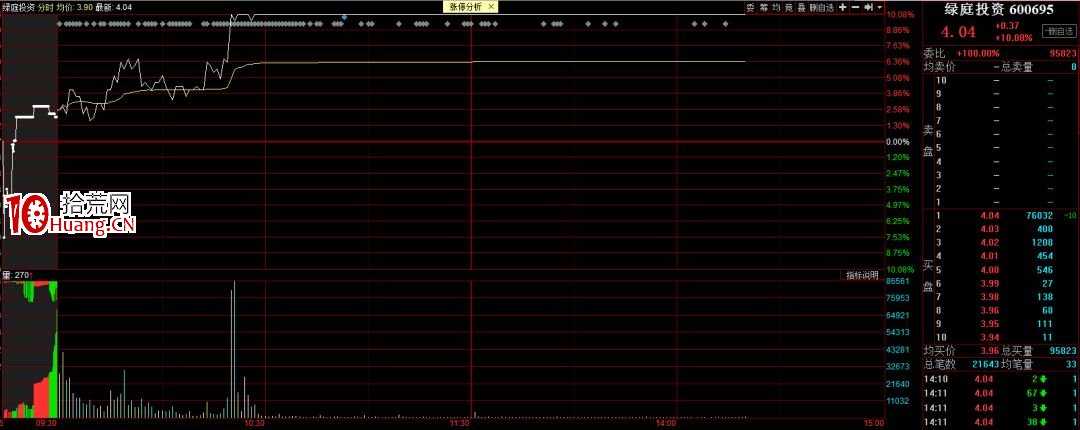Toggle the 筹 chip distribution button
The height and width of the screenshot is (430, 1080).
tap(763, 7)
